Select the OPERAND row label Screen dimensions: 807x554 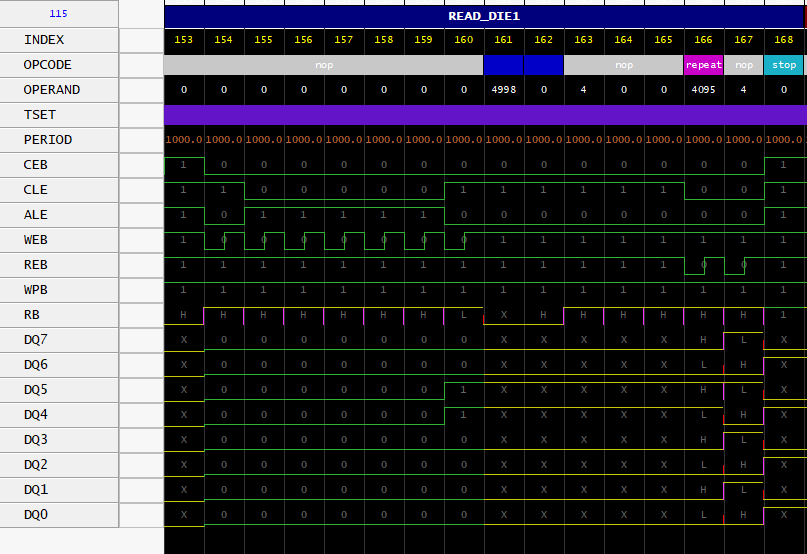click(59, 90)
